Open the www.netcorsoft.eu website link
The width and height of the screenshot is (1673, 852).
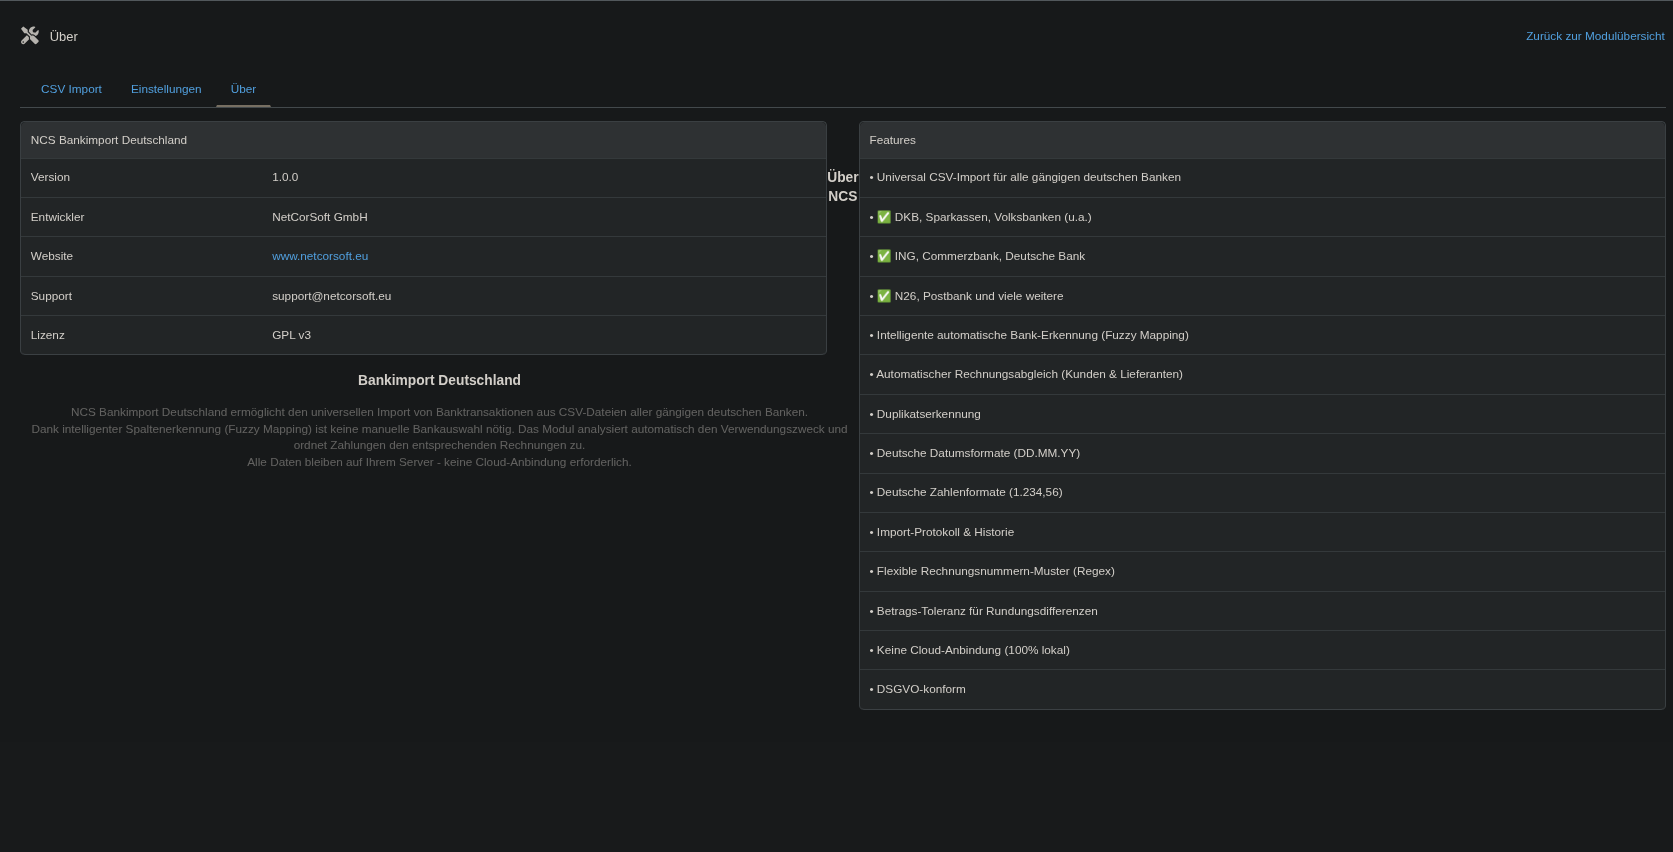320,256
